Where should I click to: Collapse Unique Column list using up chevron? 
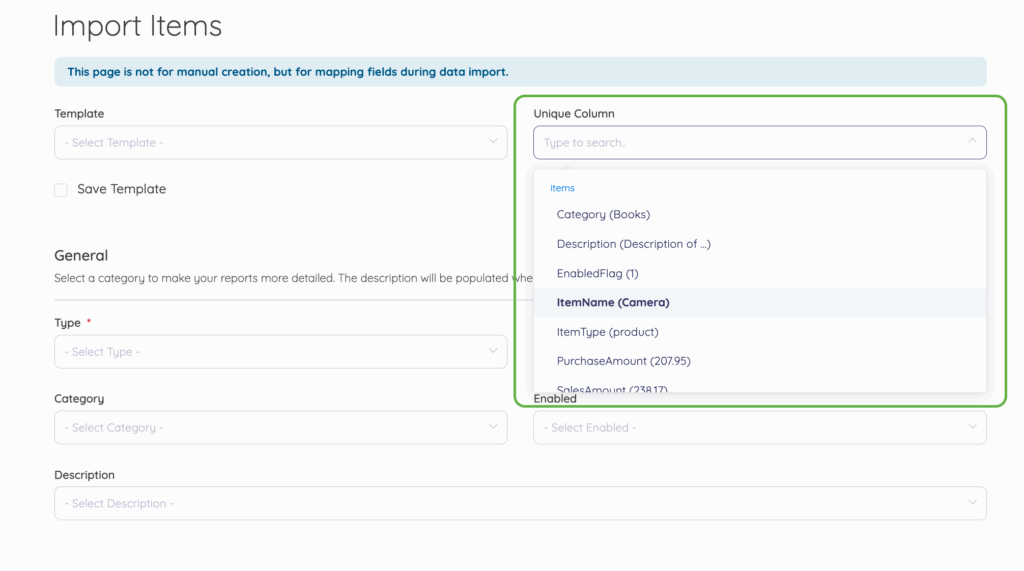point(972,142)
